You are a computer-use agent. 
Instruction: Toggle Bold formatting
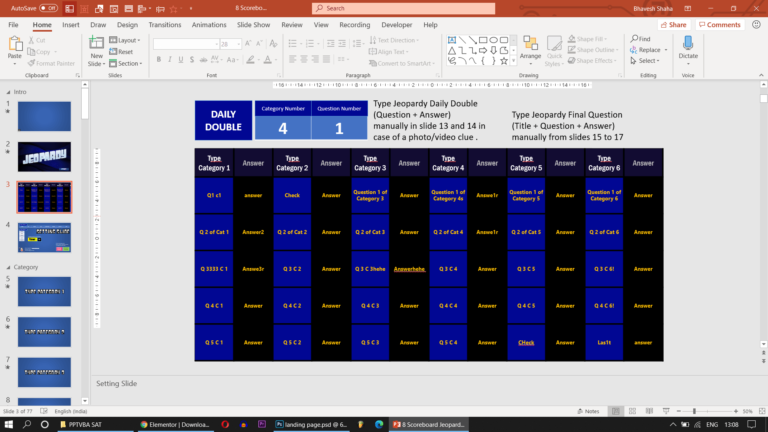click(159, 60)
